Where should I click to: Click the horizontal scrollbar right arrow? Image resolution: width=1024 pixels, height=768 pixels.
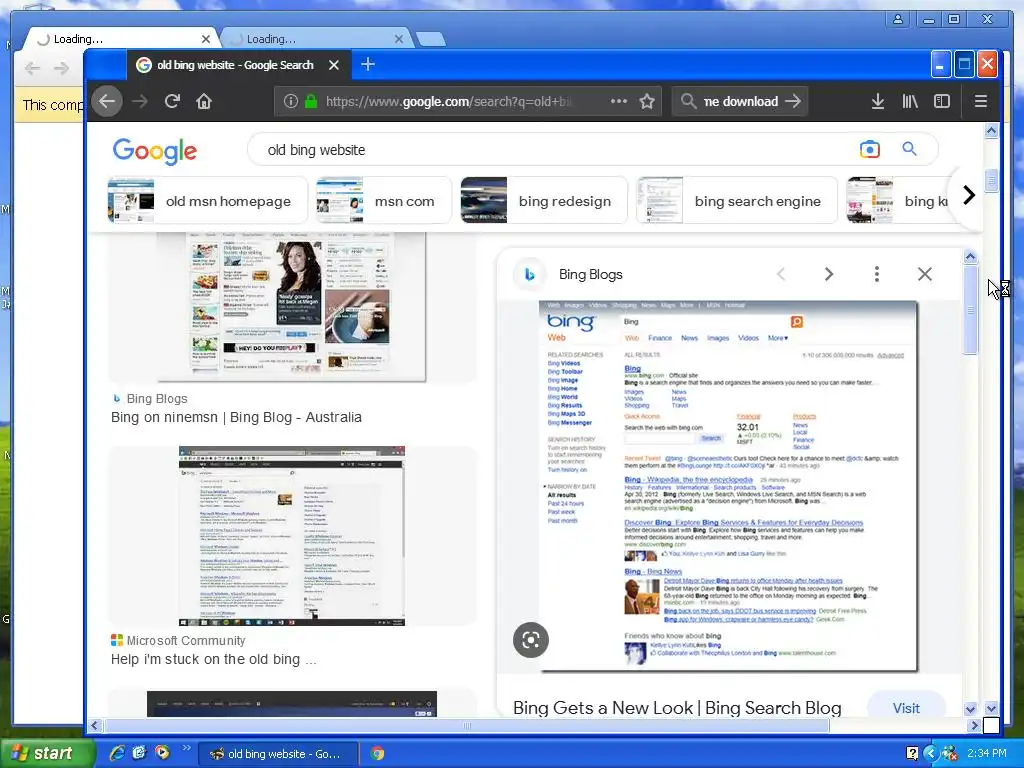[x=974, y=726]
